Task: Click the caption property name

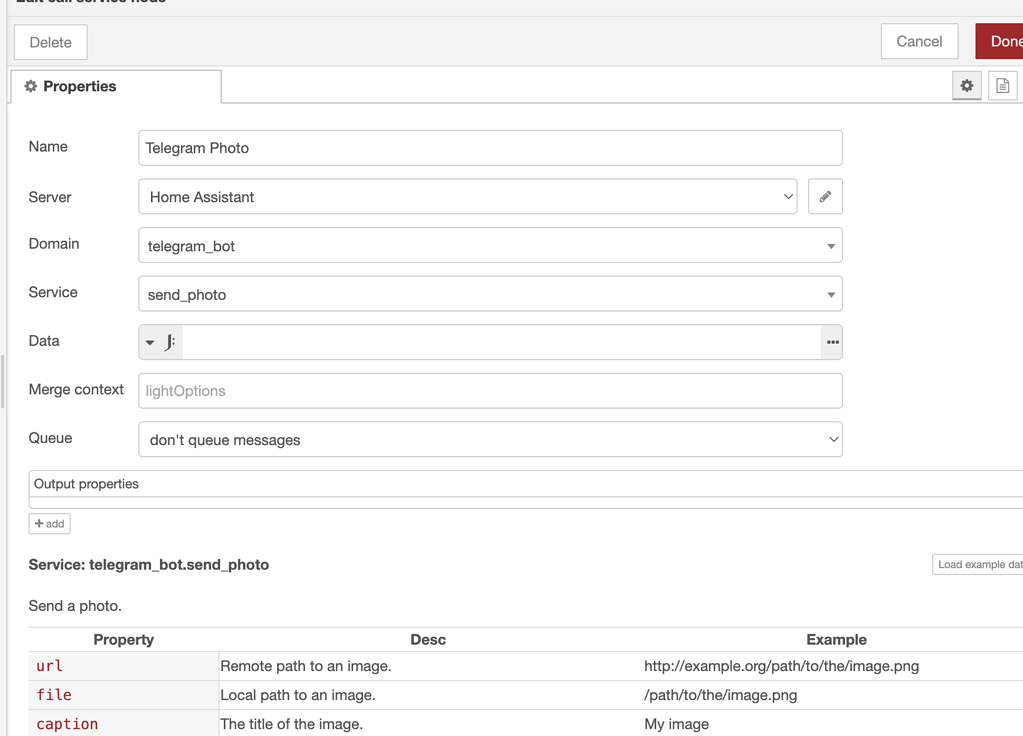Action: (x=67, y=724)
